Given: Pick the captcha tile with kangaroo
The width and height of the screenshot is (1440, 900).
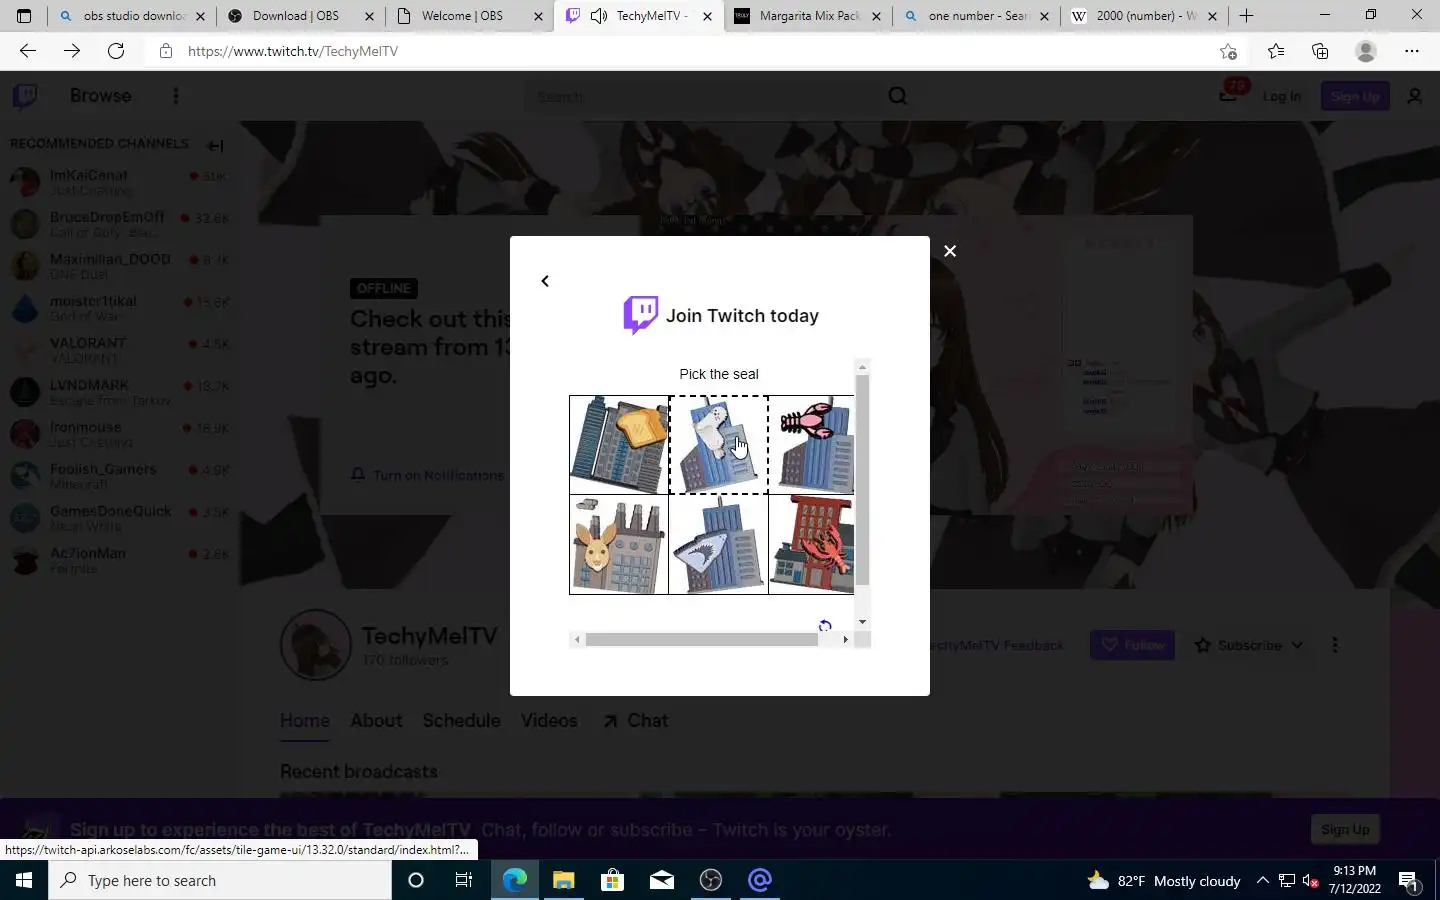Looking at the screenshot, I should [x=619, y=545].
